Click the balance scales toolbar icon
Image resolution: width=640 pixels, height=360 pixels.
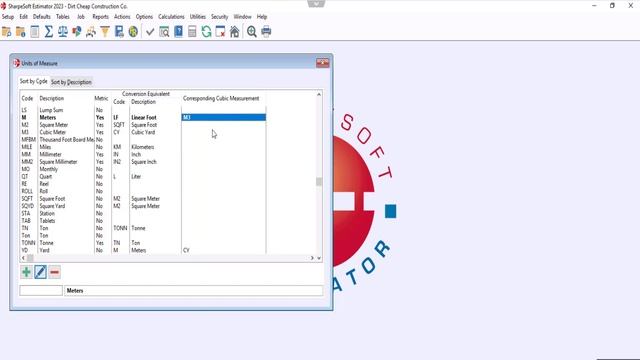point(62,31)
